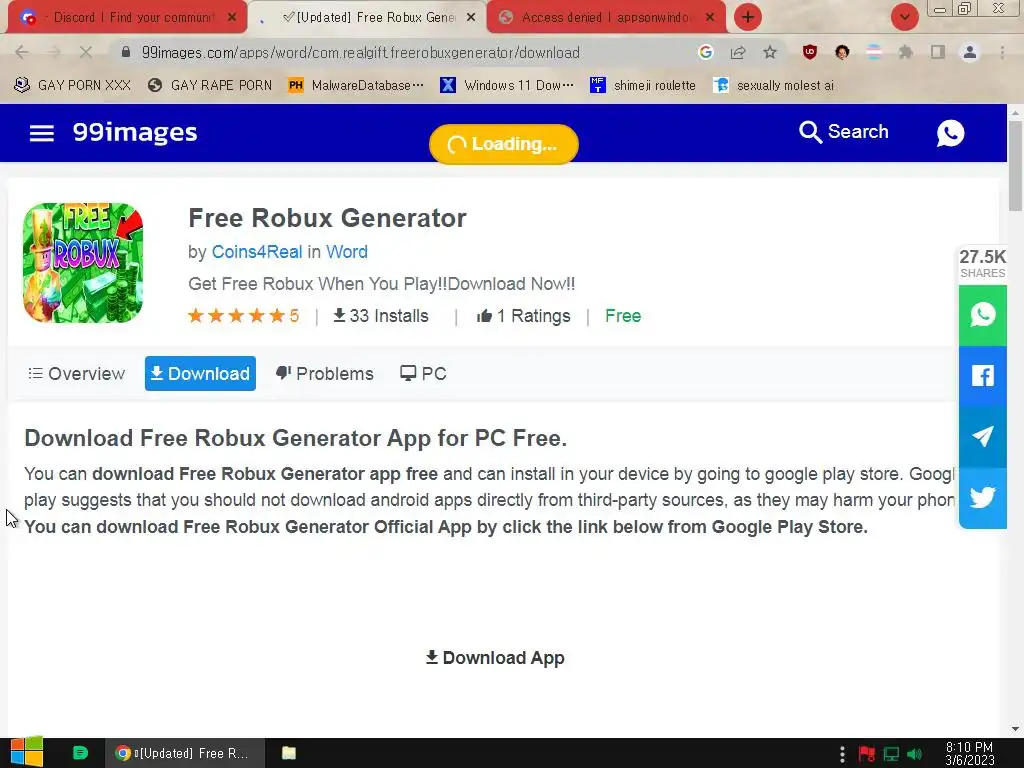Share via the green WhatsApp sidebar button
Viewport: 1024px width, 768px height.
coord(982,315)
